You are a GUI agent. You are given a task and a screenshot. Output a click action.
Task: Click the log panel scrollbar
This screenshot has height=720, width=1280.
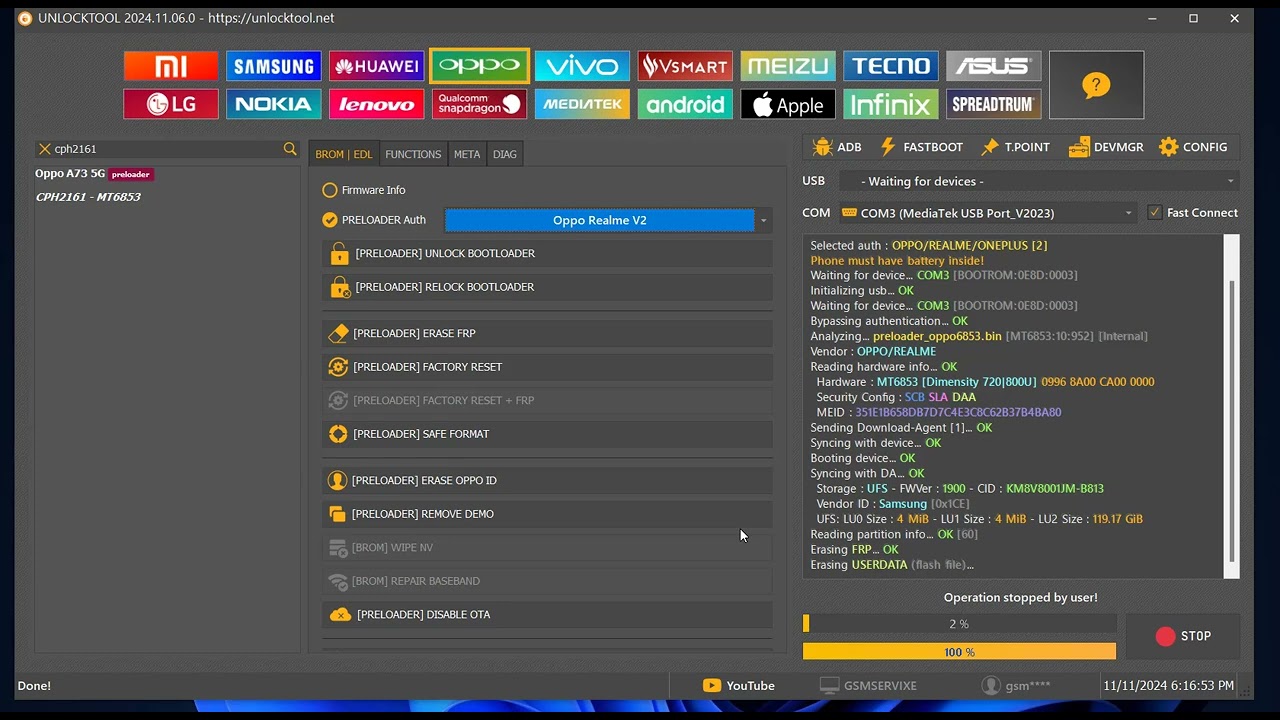click(x=1232, y=420)
